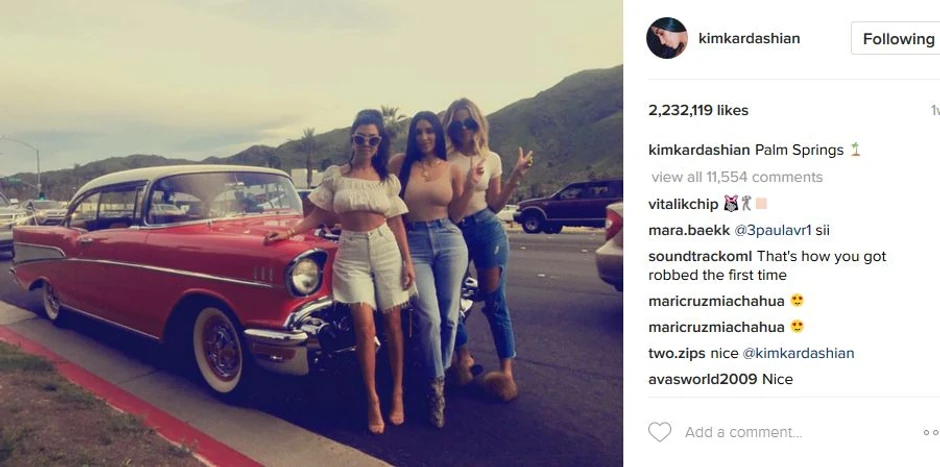Image resolution: width=940 pixels, height=467 pixels.
Task: Open the kimkardashian profile avatar
Action: [667, 38]
